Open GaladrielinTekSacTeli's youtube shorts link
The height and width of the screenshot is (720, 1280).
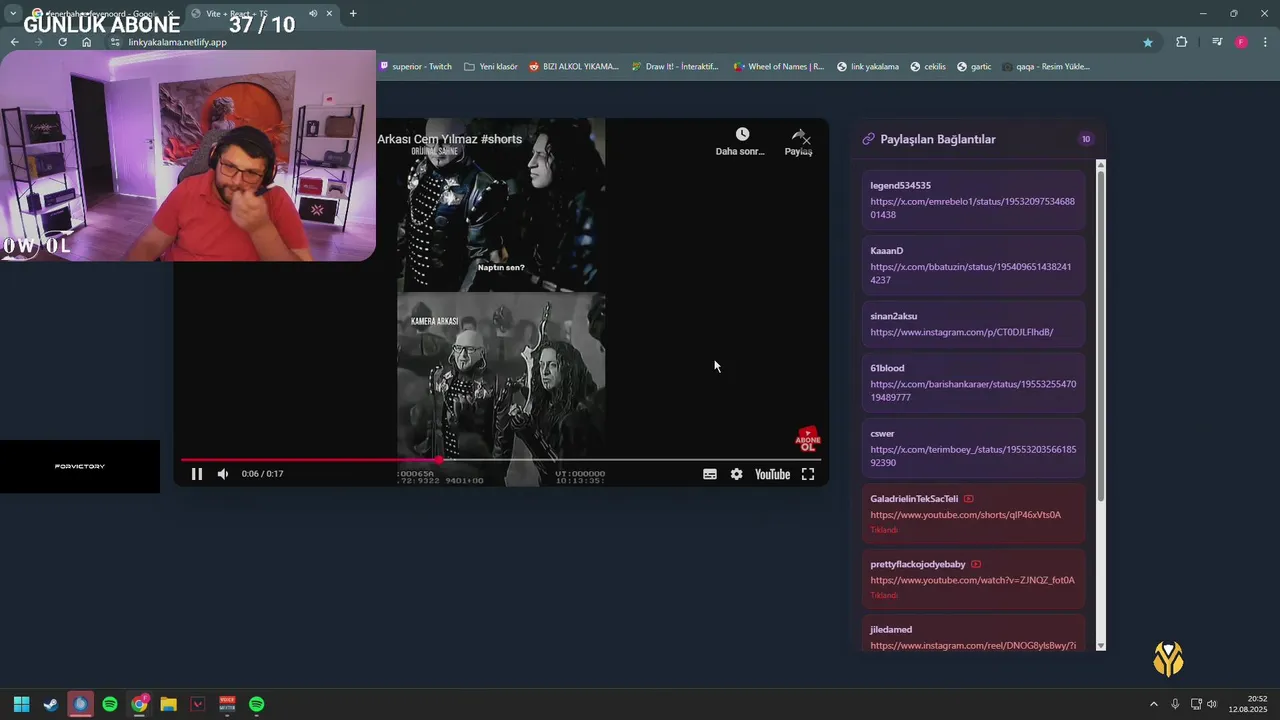pos(966,515)
